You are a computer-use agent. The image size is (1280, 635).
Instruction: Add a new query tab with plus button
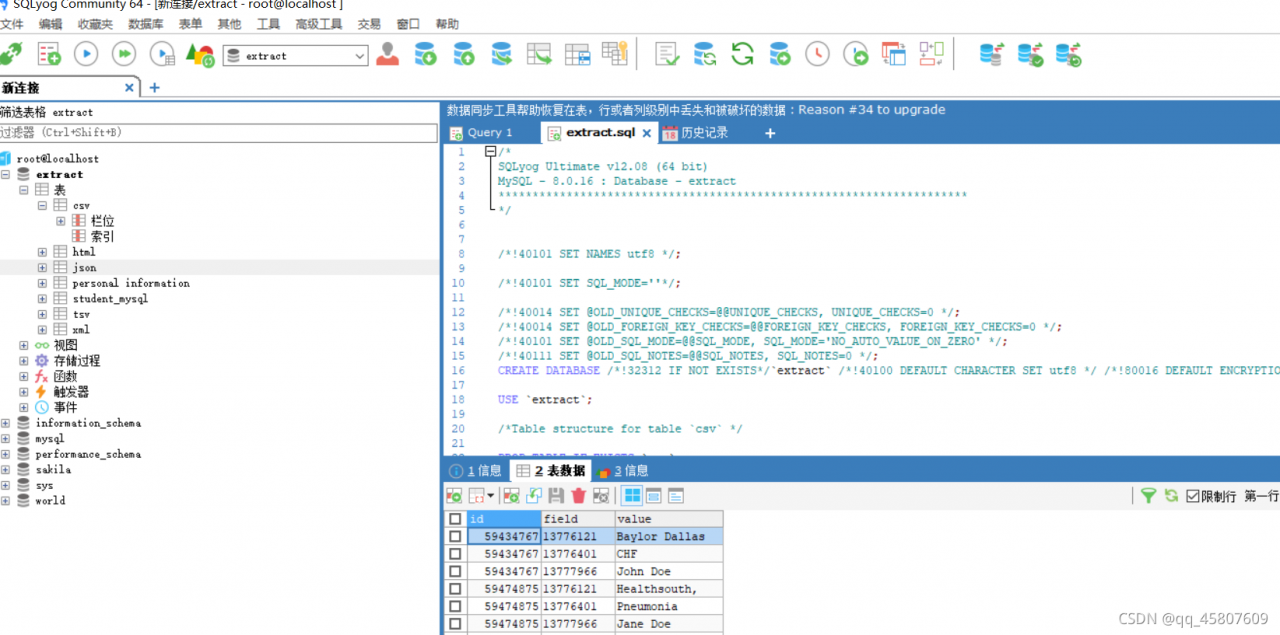coord(769,133)
